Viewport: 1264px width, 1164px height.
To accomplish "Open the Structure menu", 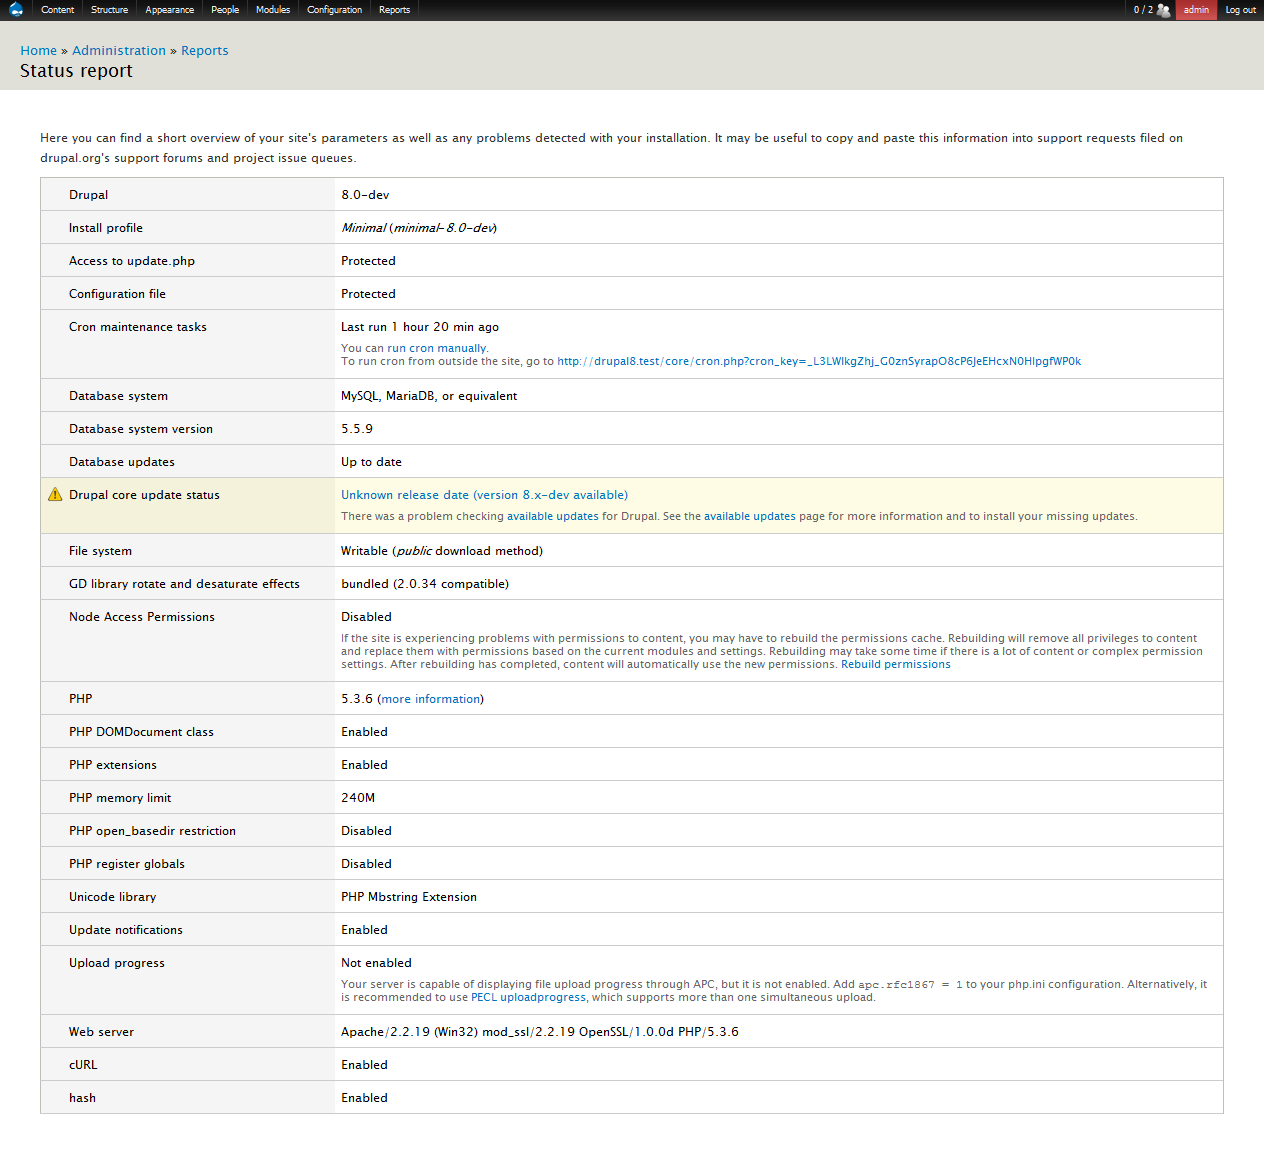I will click(x=109, y=9).
